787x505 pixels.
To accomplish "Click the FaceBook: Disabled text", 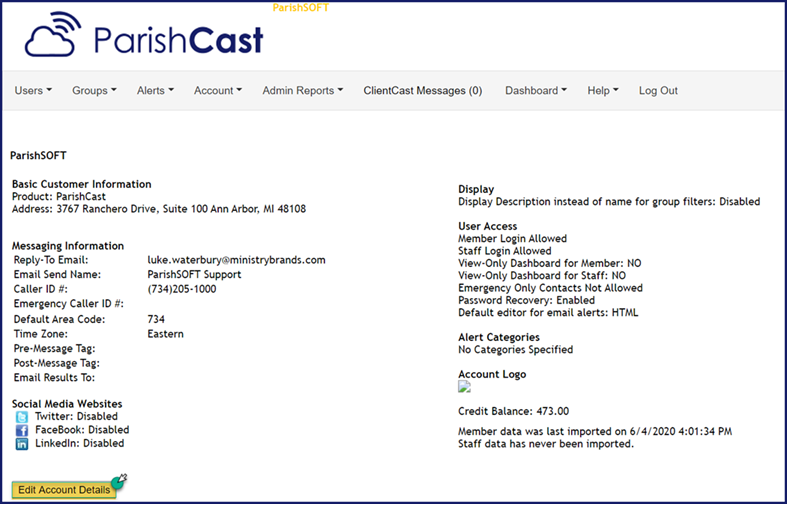I will (x=82, y=430).
